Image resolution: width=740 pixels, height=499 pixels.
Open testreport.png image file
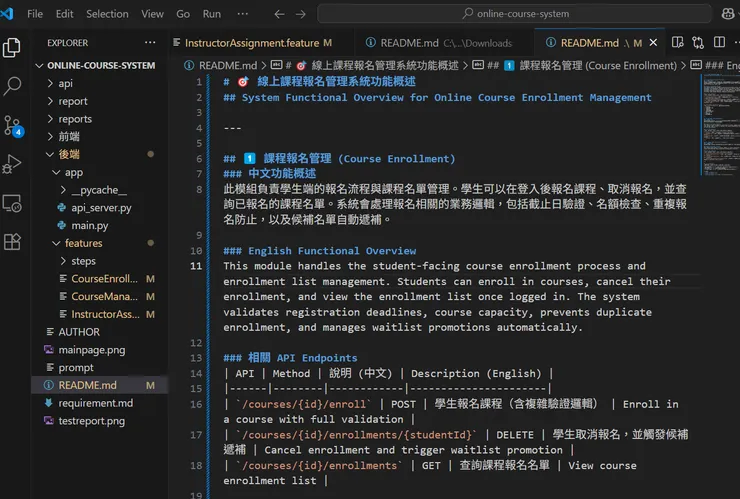pos(92,421)
